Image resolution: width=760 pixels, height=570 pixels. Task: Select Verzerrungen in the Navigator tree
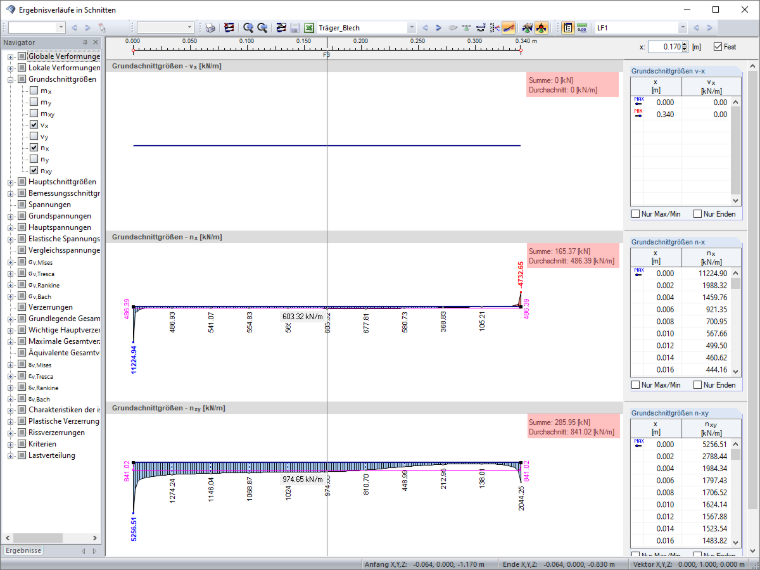[50, 307]
